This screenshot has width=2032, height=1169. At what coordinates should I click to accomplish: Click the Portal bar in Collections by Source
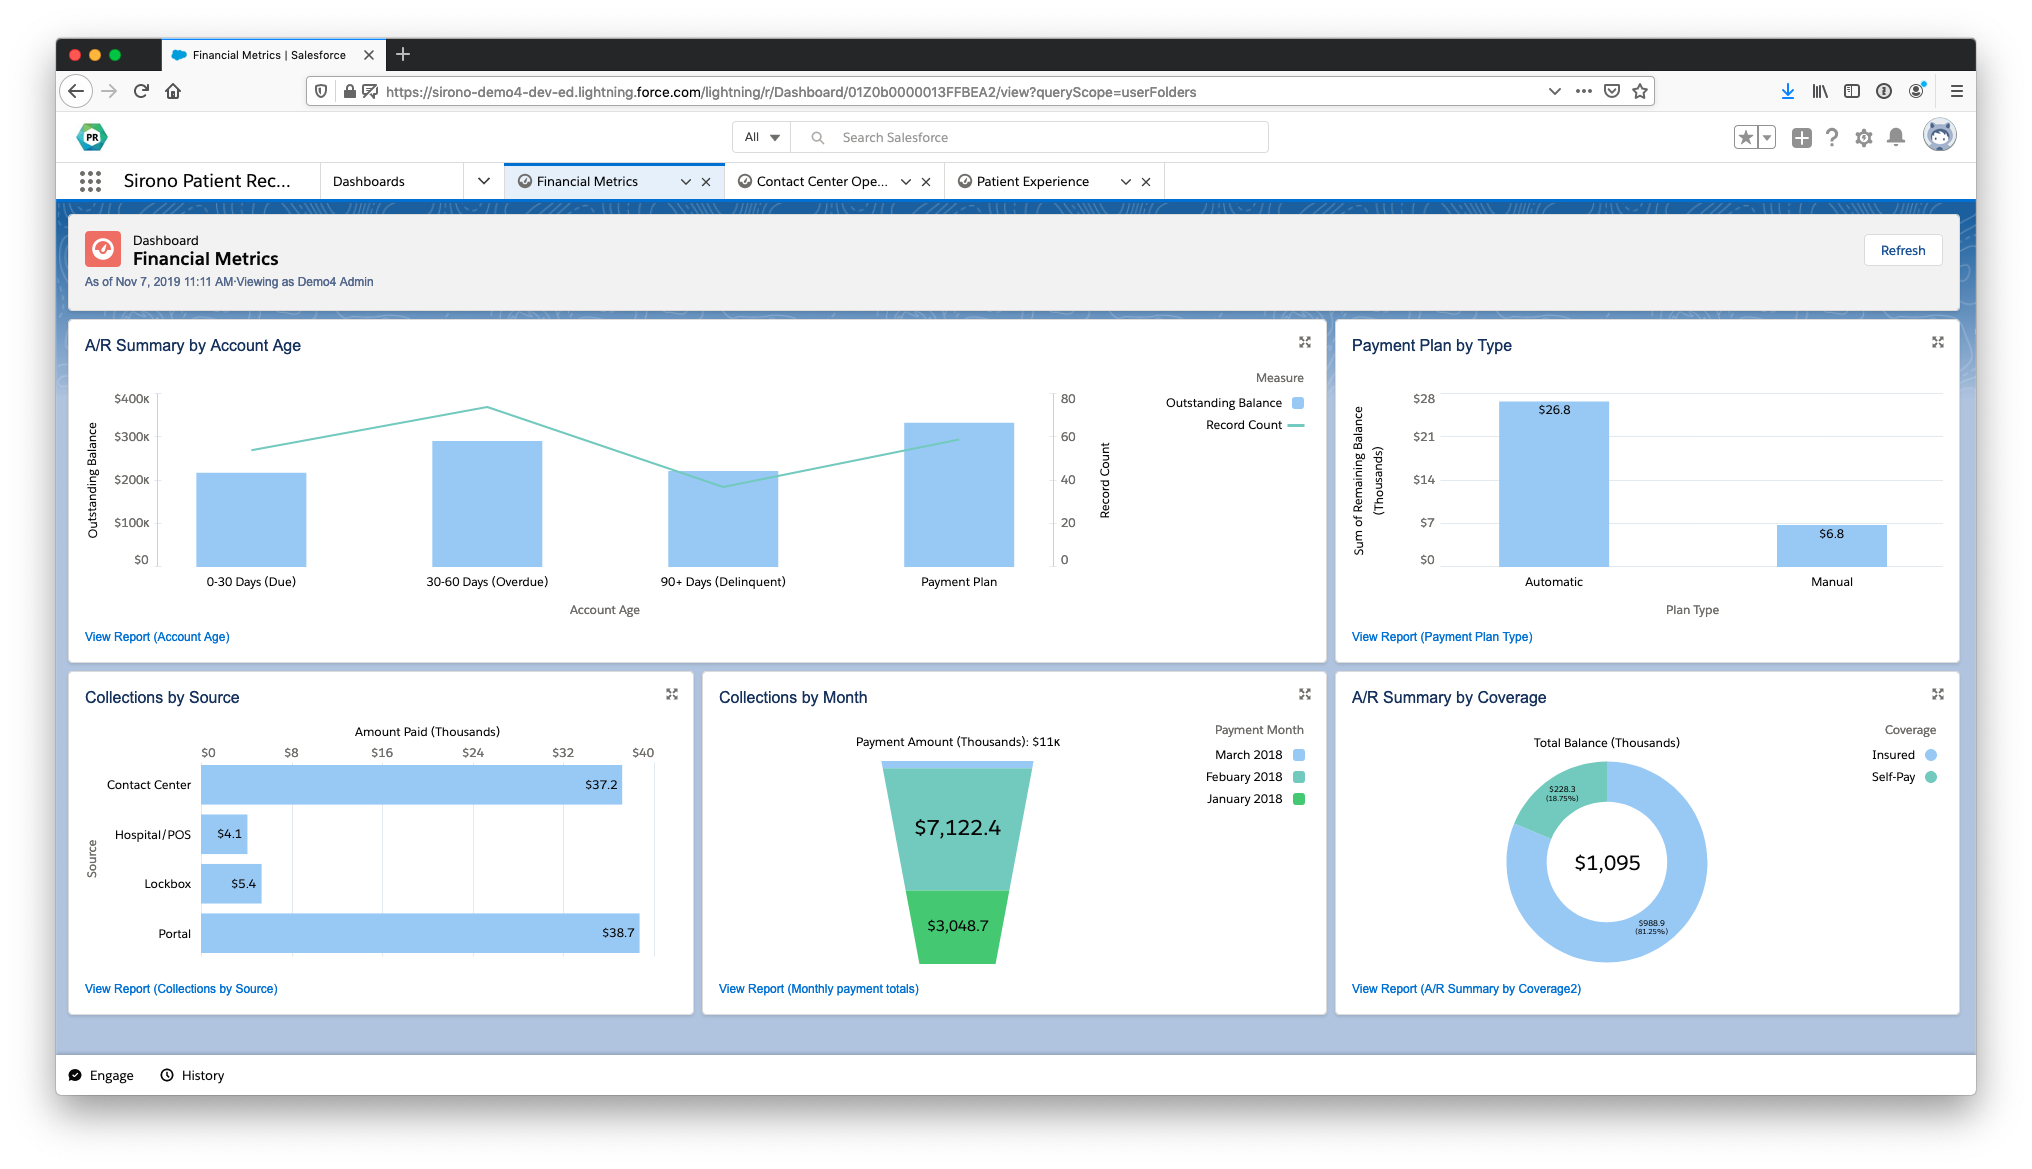click(x=420, y=933)
